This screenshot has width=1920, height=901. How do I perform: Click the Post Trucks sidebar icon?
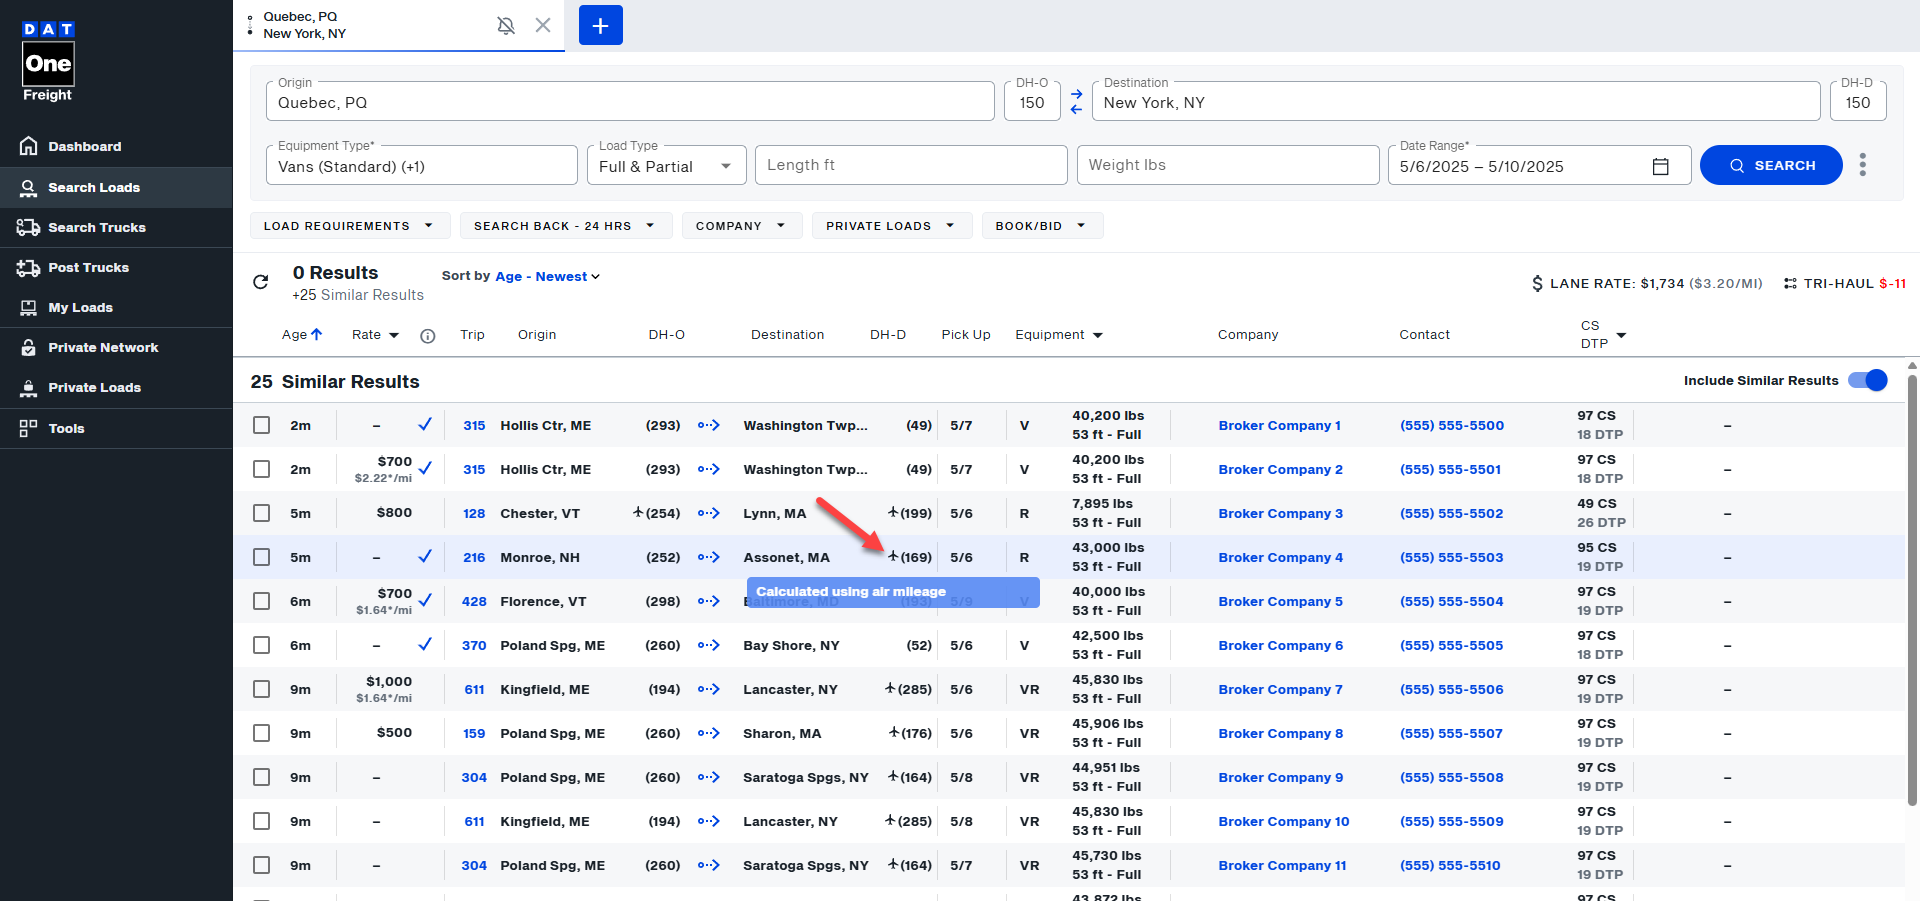[28, 267]
